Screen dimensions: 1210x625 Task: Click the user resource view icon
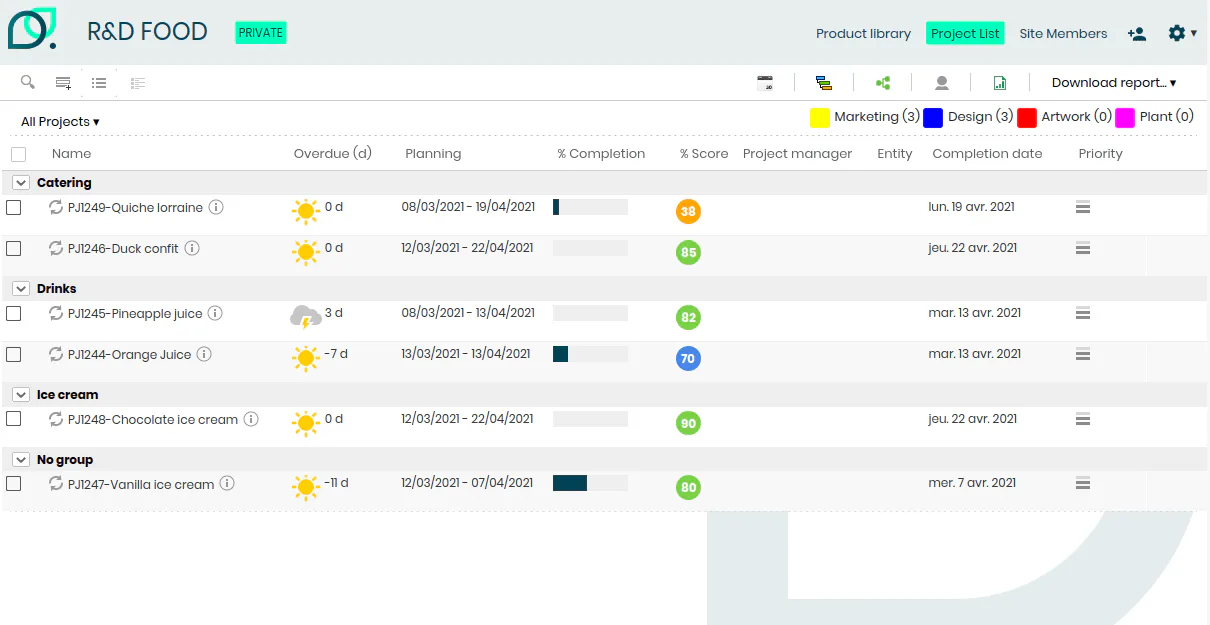coord(941,83)
